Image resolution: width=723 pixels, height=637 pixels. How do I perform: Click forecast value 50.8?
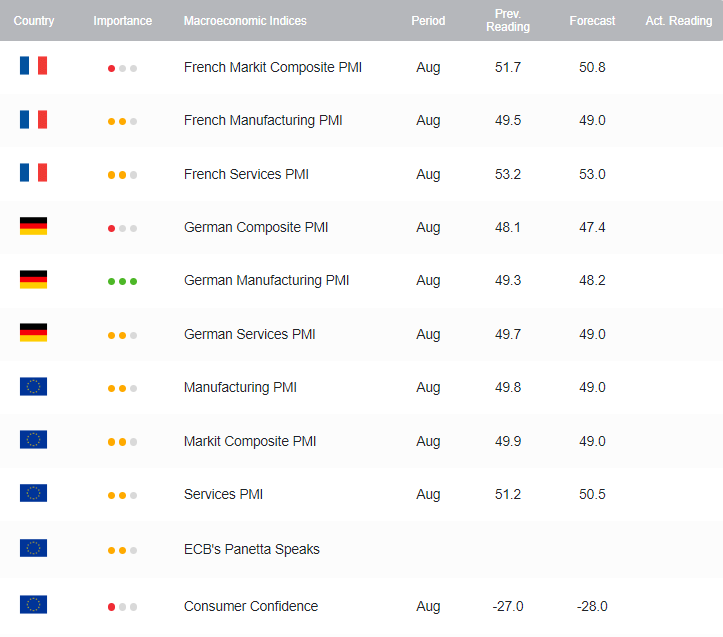(592, 67)
